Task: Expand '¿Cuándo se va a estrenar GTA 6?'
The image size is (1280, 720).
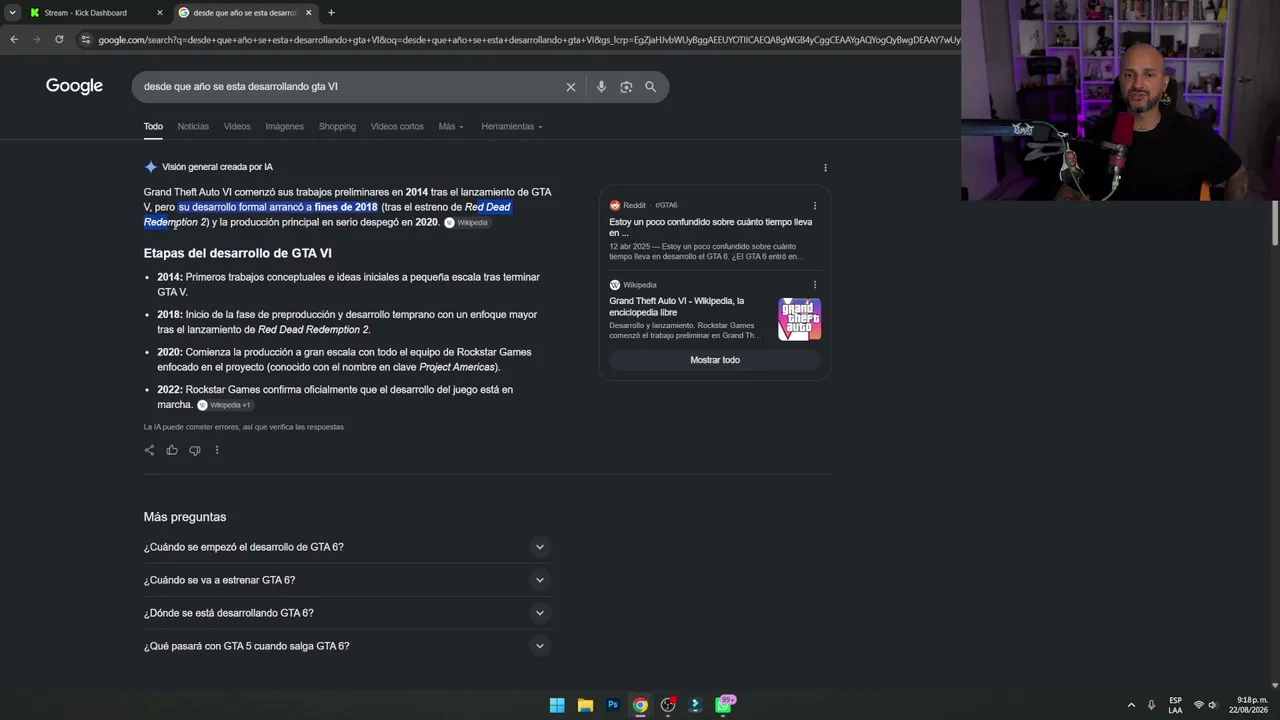Action: tap(346, 580)
